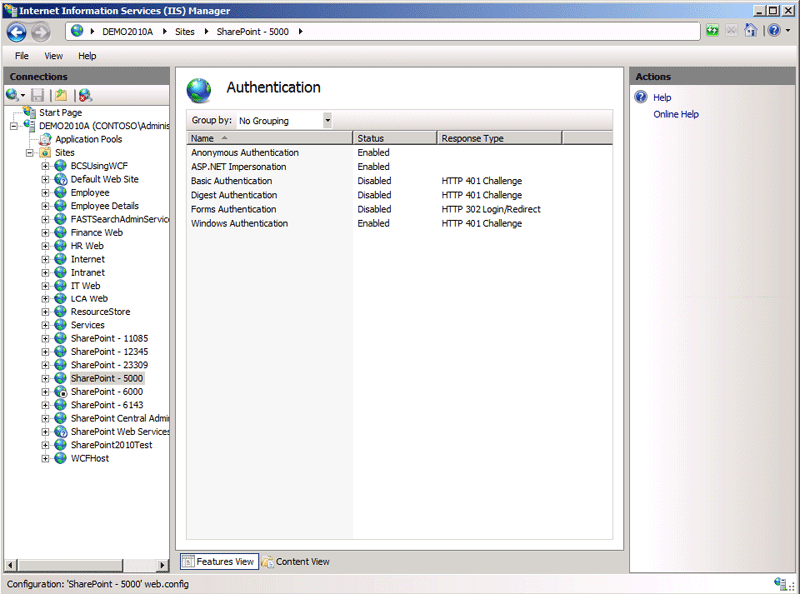
Task: Open the Online Help link
Action: click(676, 114)
